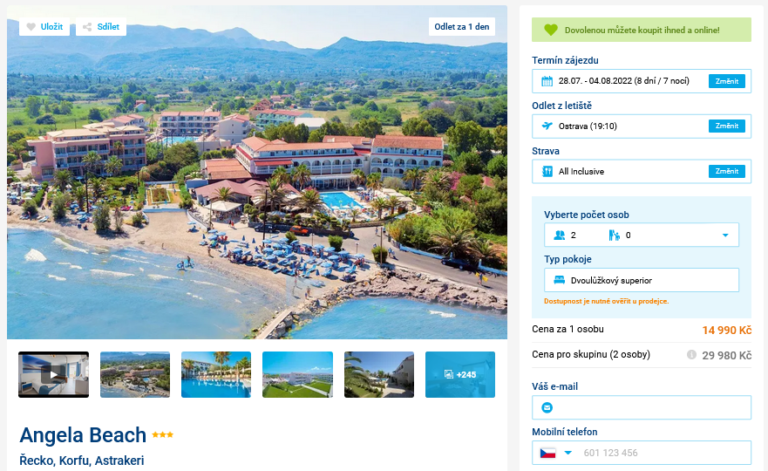
Task: Click the heart icon on Uložit
Action: [x=30, y=27]
